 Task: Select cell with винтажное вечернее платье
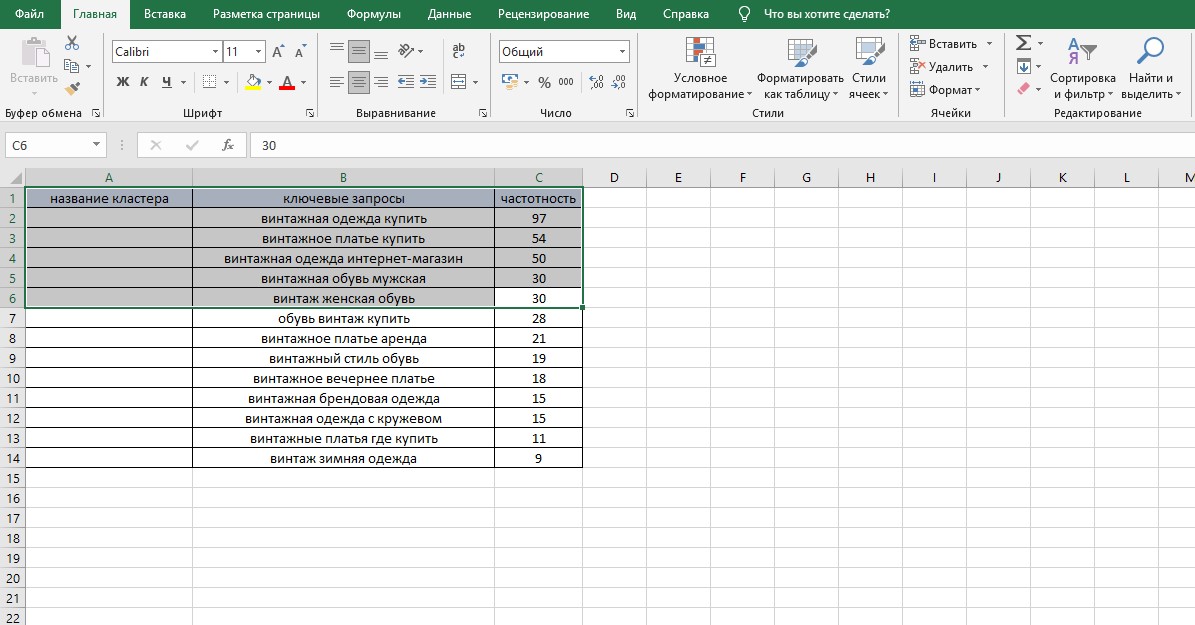pyautogui.click(x=343, y=378)
